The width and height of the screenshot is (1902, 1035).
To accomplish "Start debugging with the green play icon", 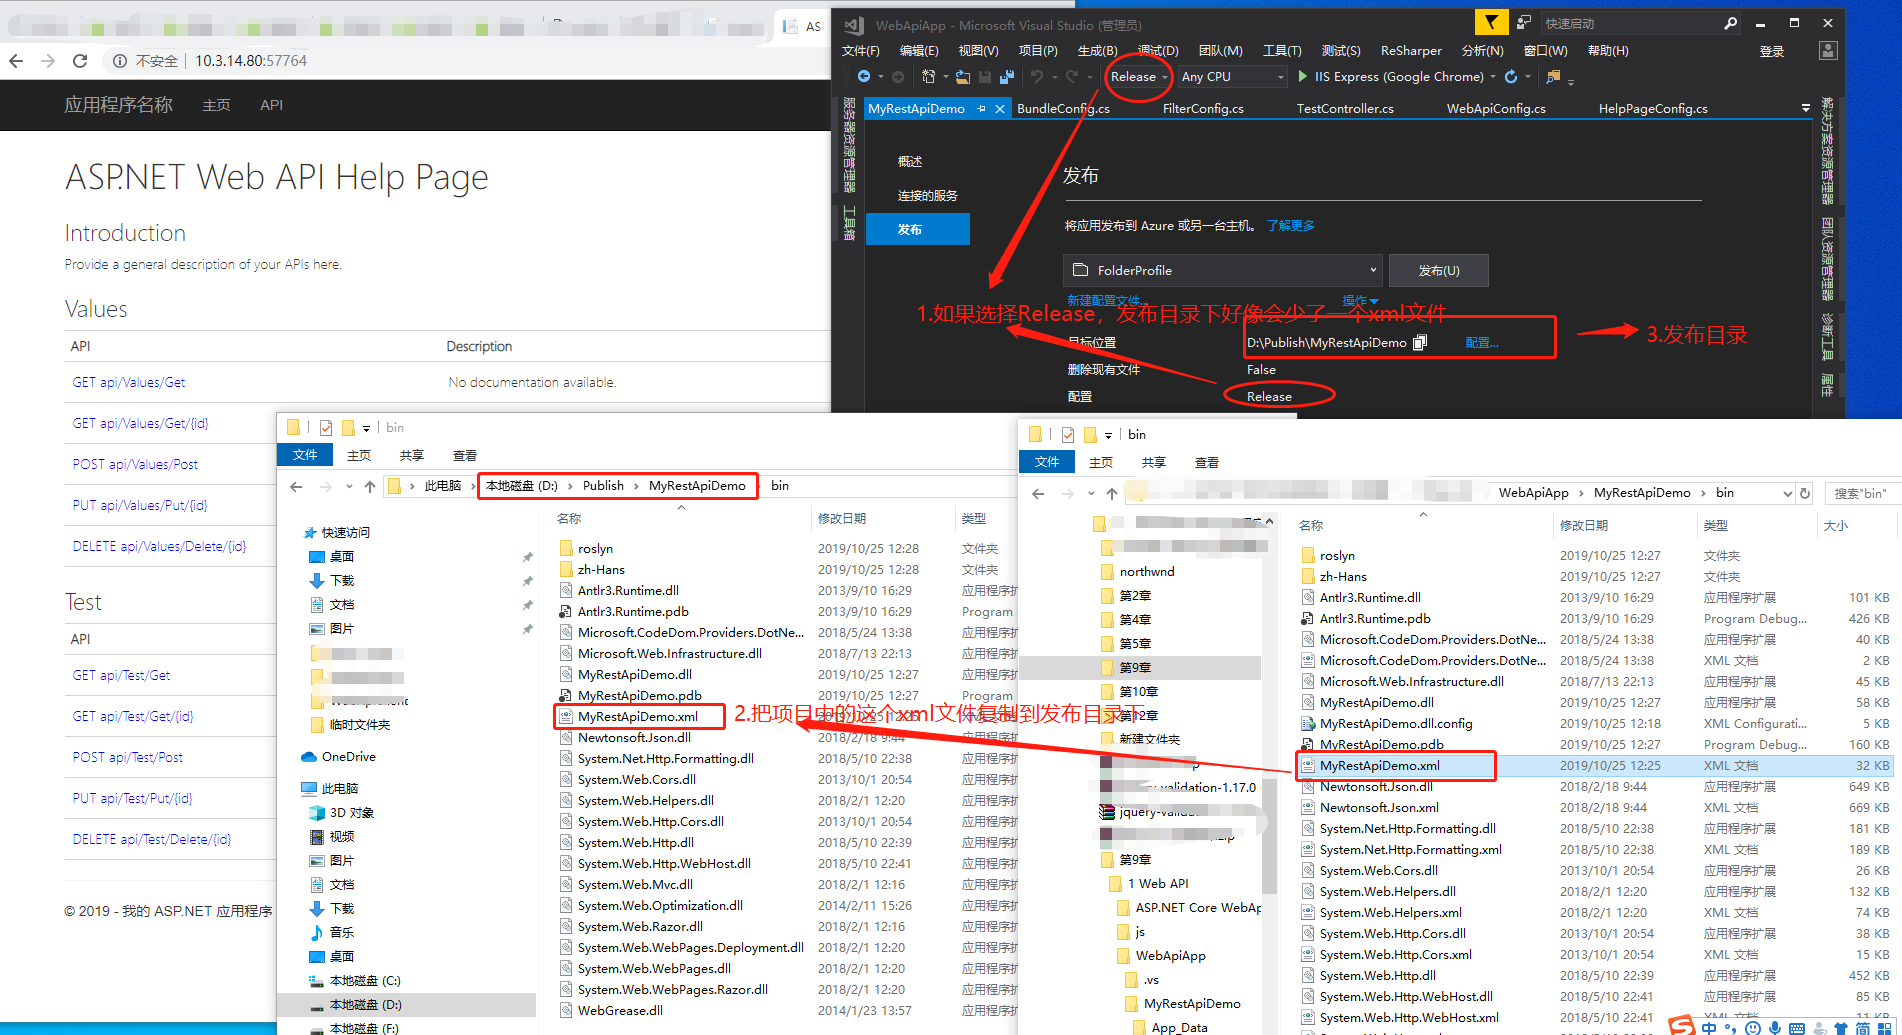I will click(1303, 76).
